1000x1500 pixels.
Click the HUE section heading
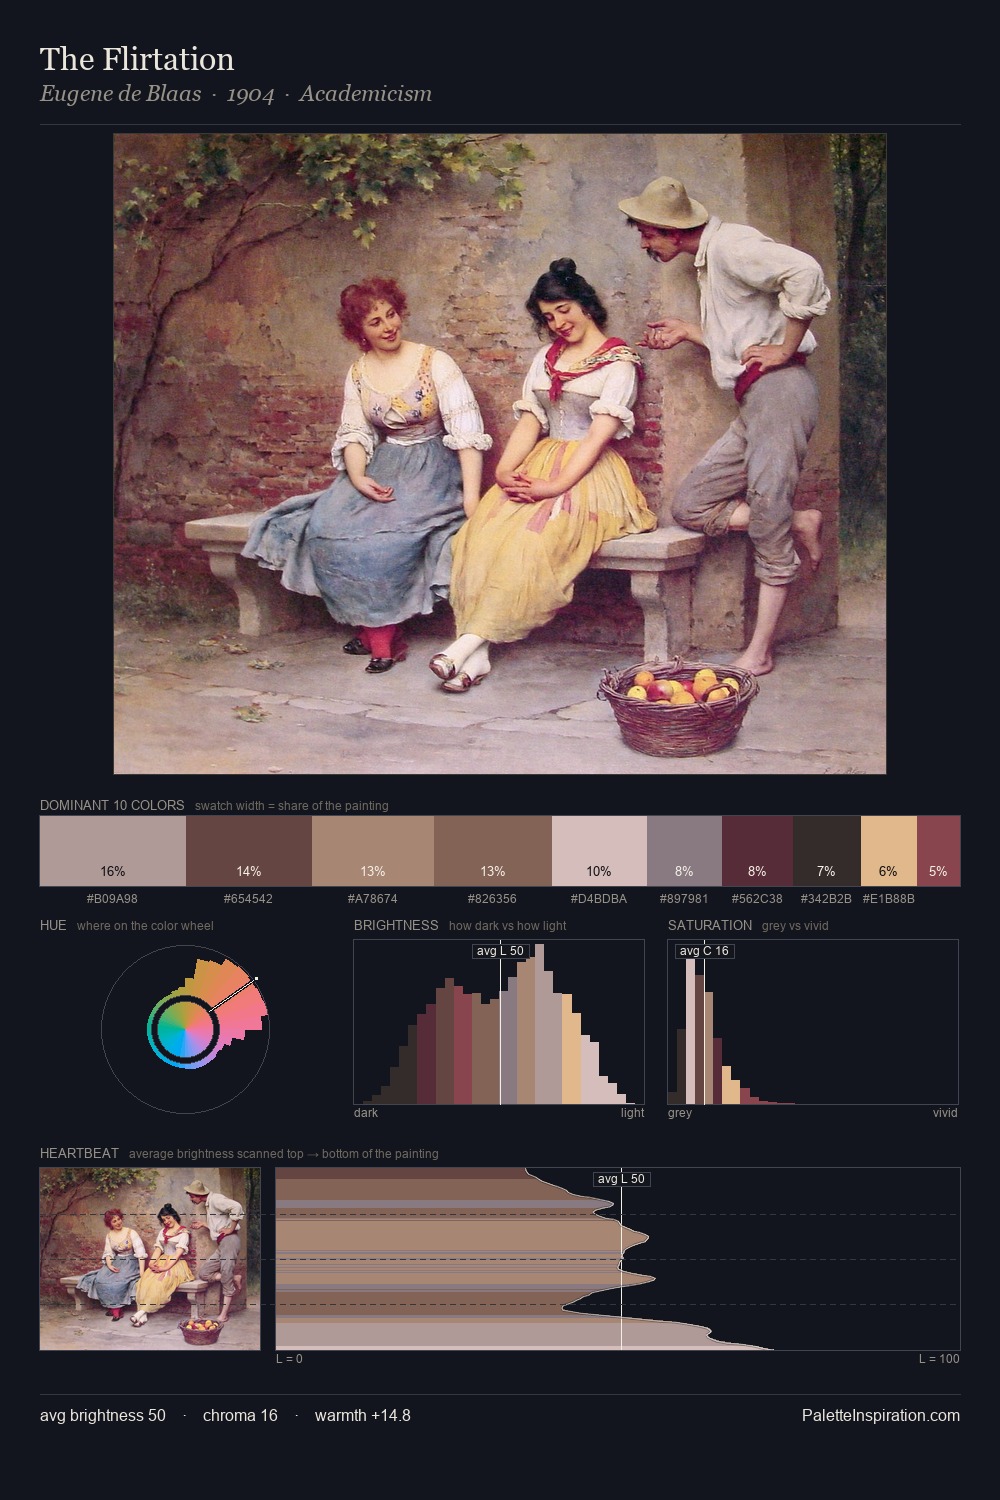53,925
